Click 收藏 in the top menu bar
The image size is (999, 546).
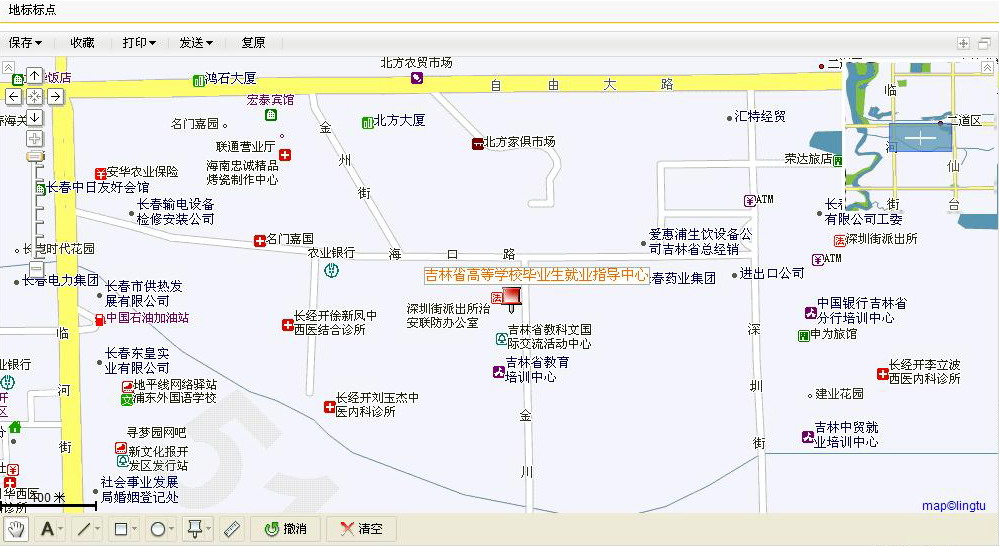coord(82,43)
